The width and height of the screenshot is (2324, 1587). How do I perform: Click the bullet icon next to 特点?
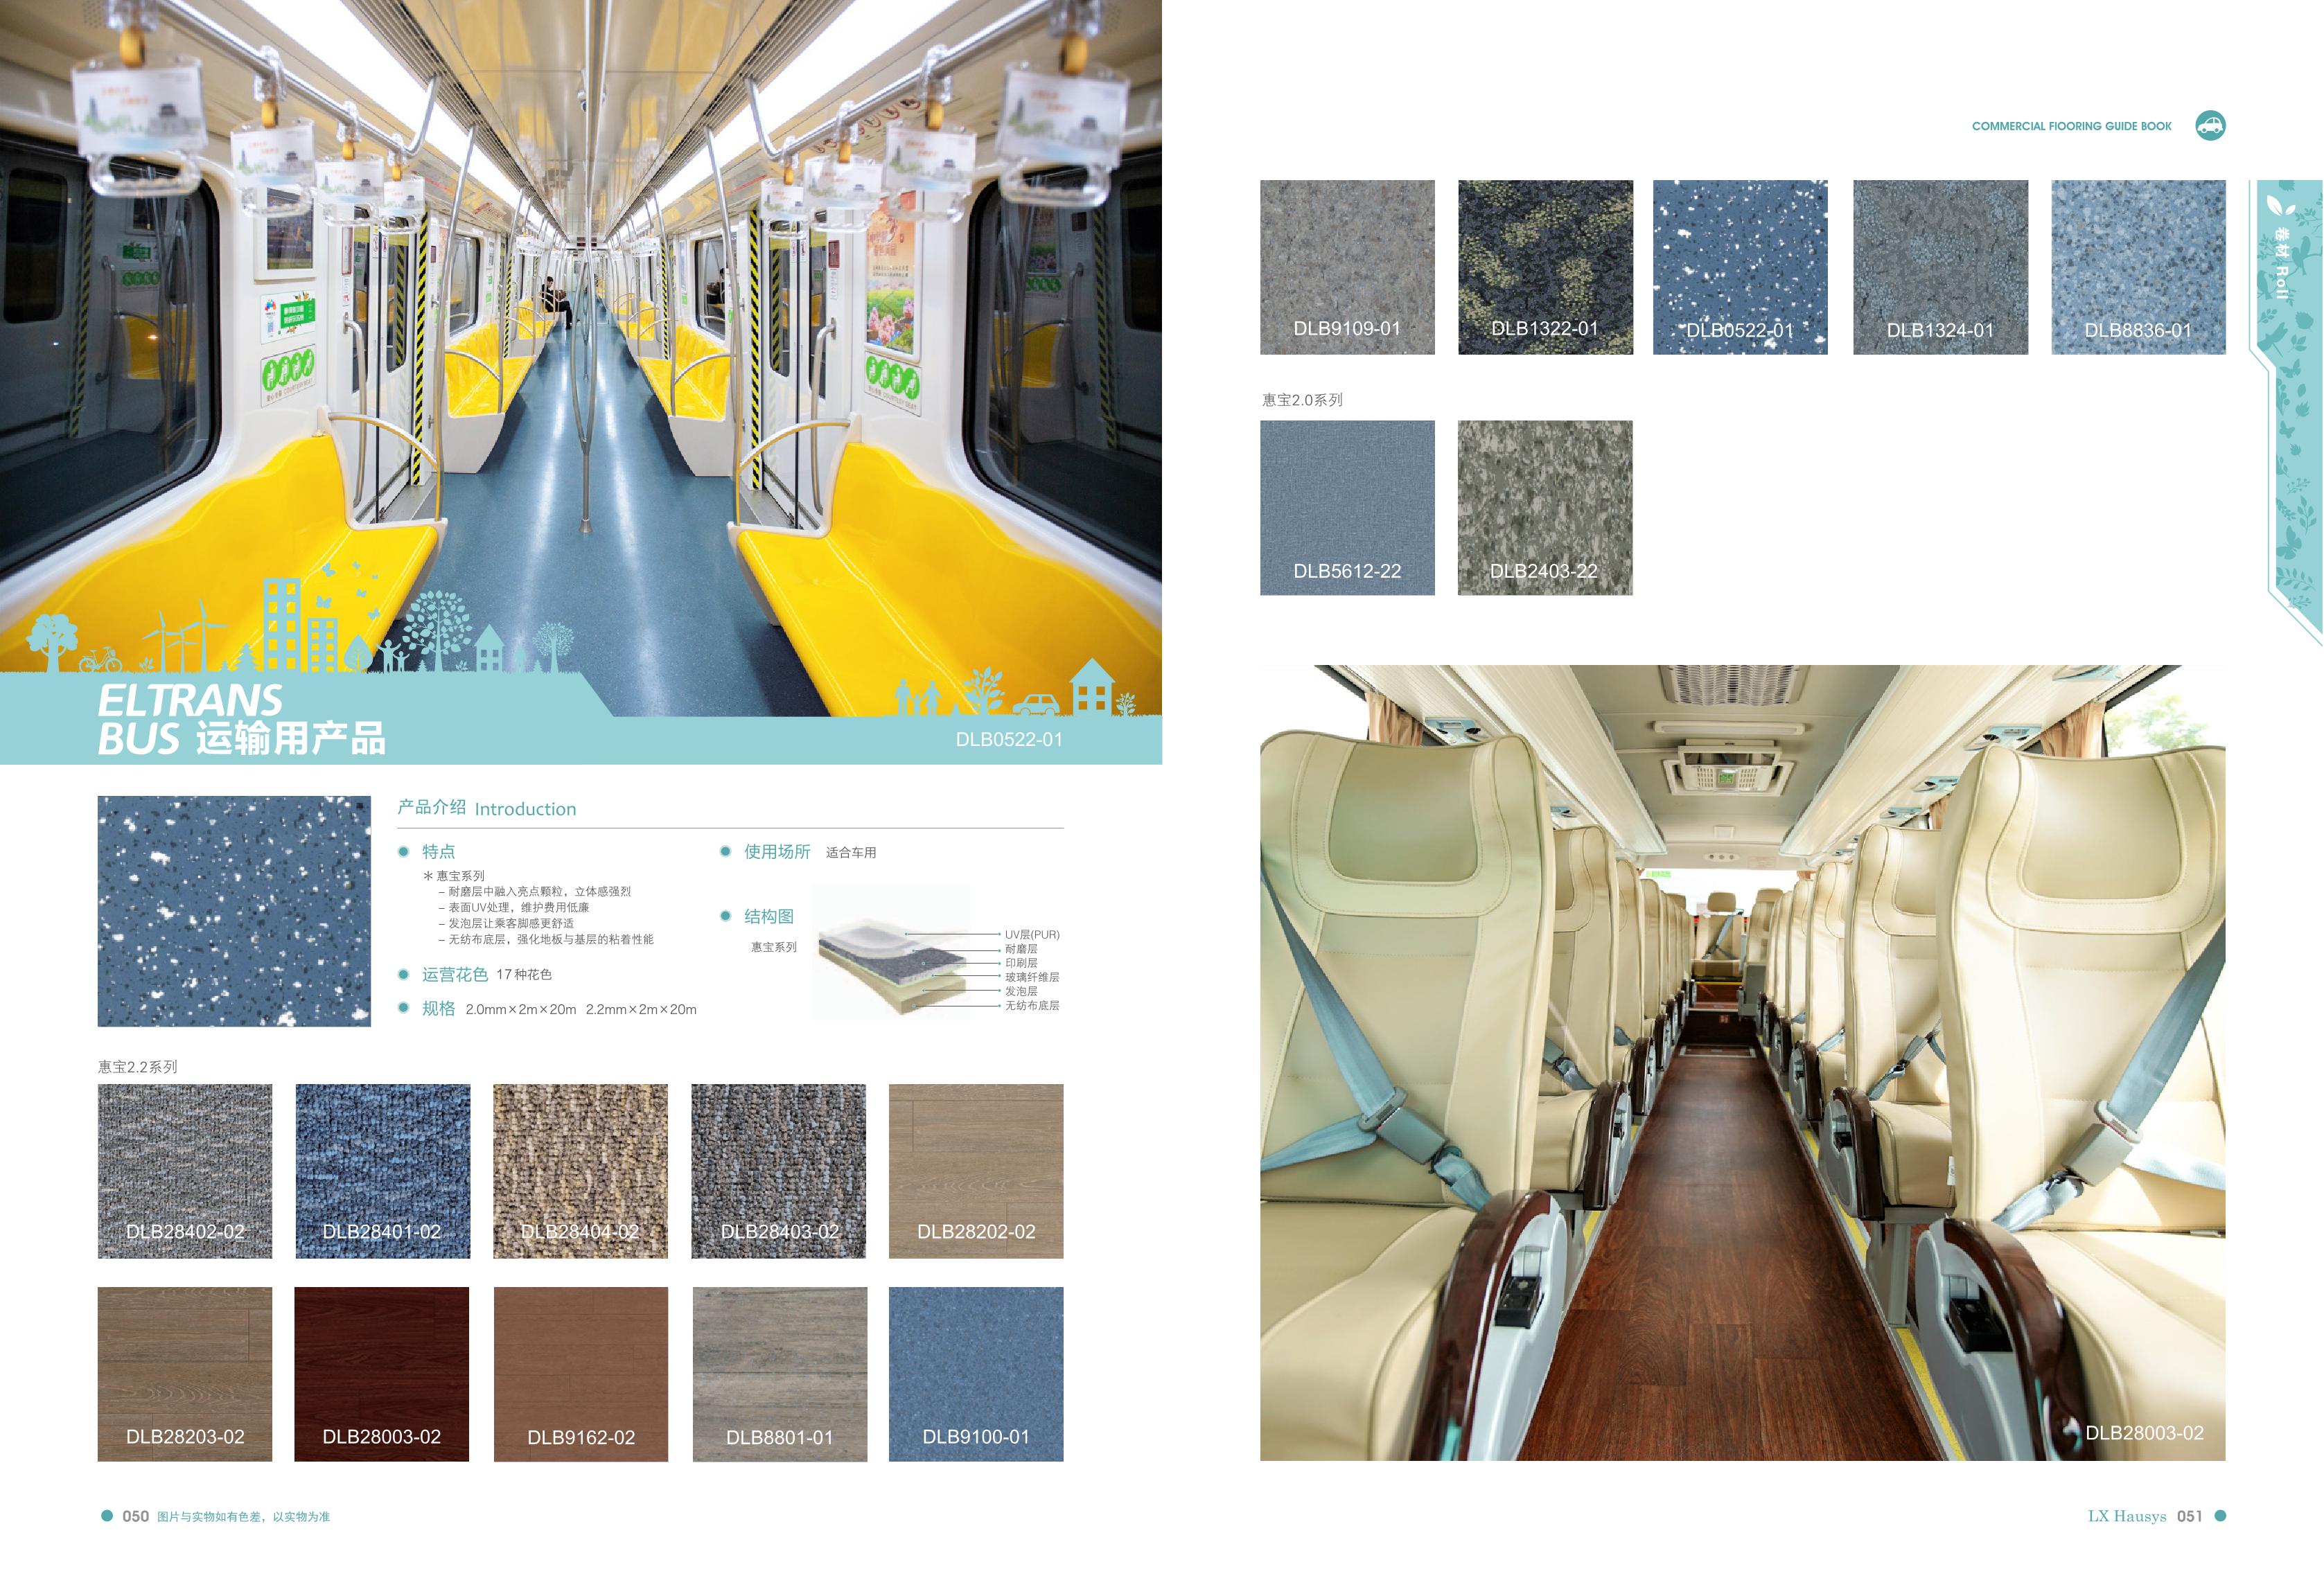404,852
